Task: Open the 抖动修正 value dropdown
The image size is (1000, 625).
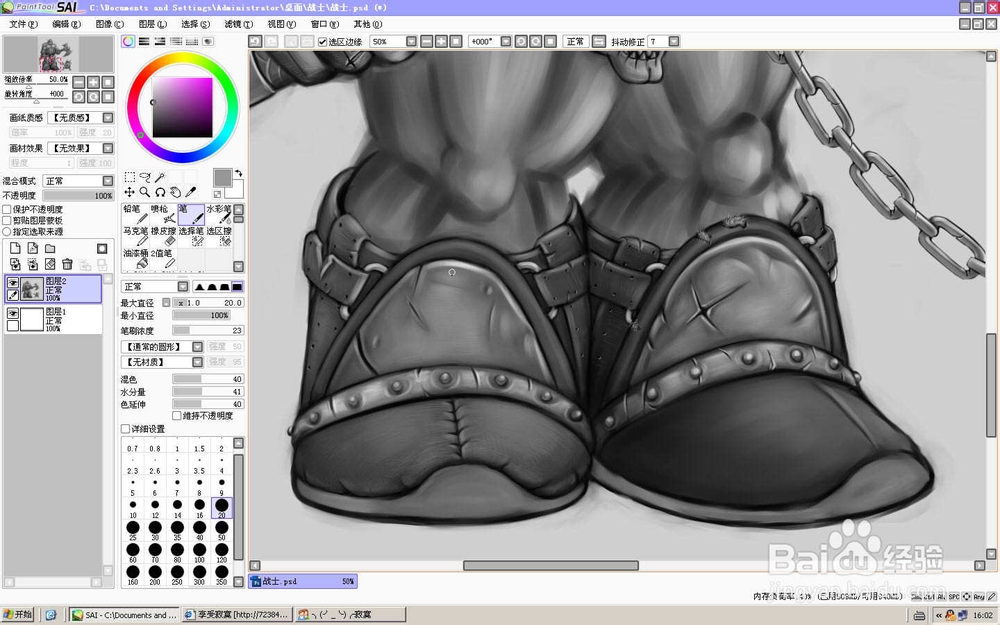Action: pyautogui.click(x=674, y=41)
